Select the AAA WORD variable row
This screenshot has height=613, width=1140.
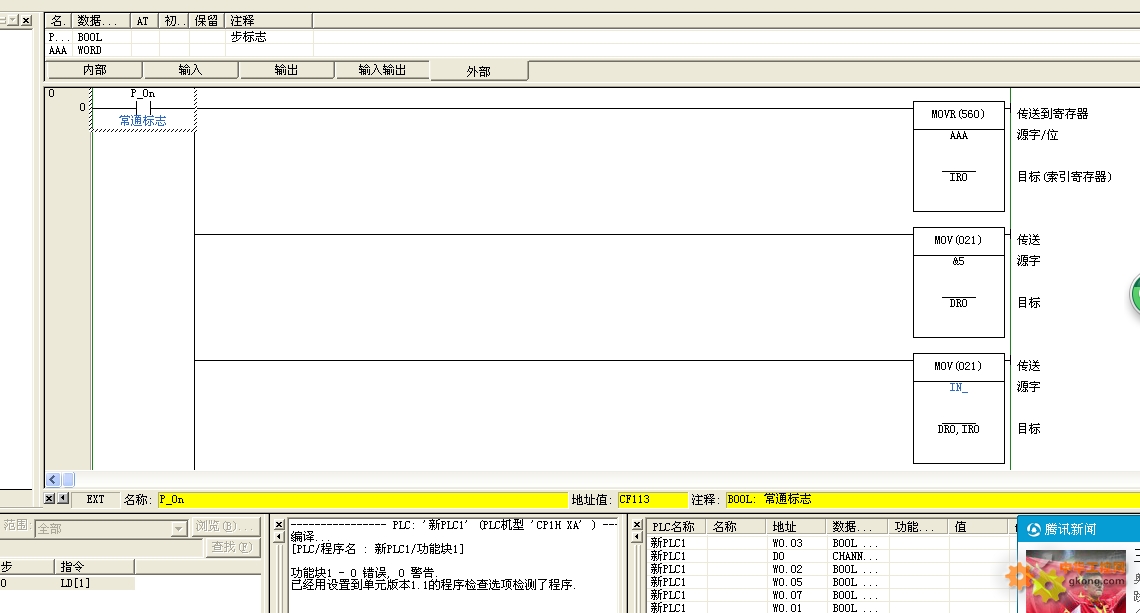[179, 50]
